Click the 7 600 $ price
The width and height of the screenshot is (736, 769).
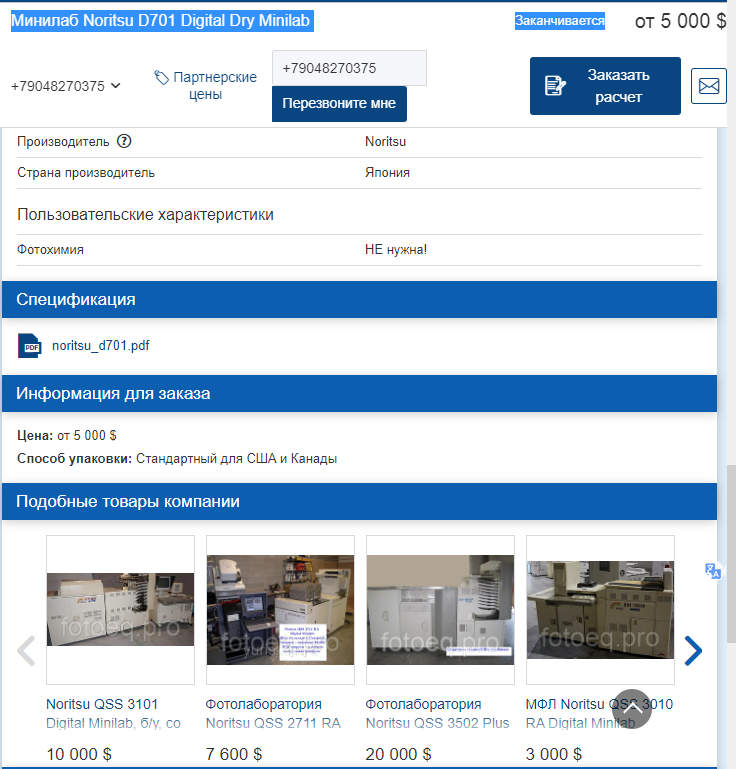point(234,754)
